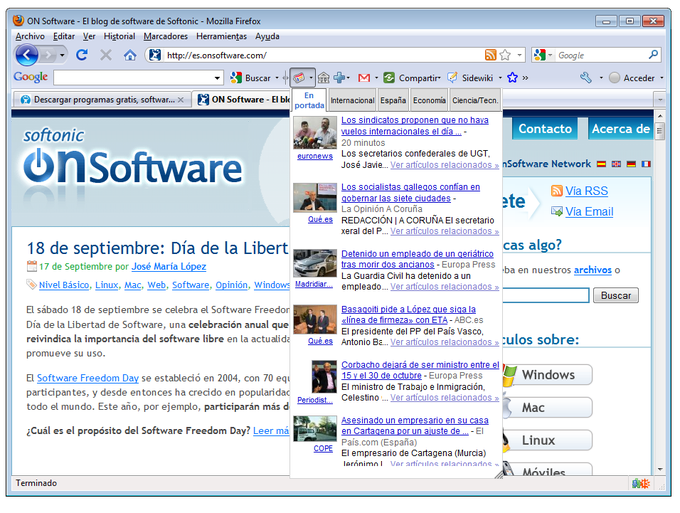Click the magnifier search icon
Screen dimensions: 680x513
(x=653, y=55)
